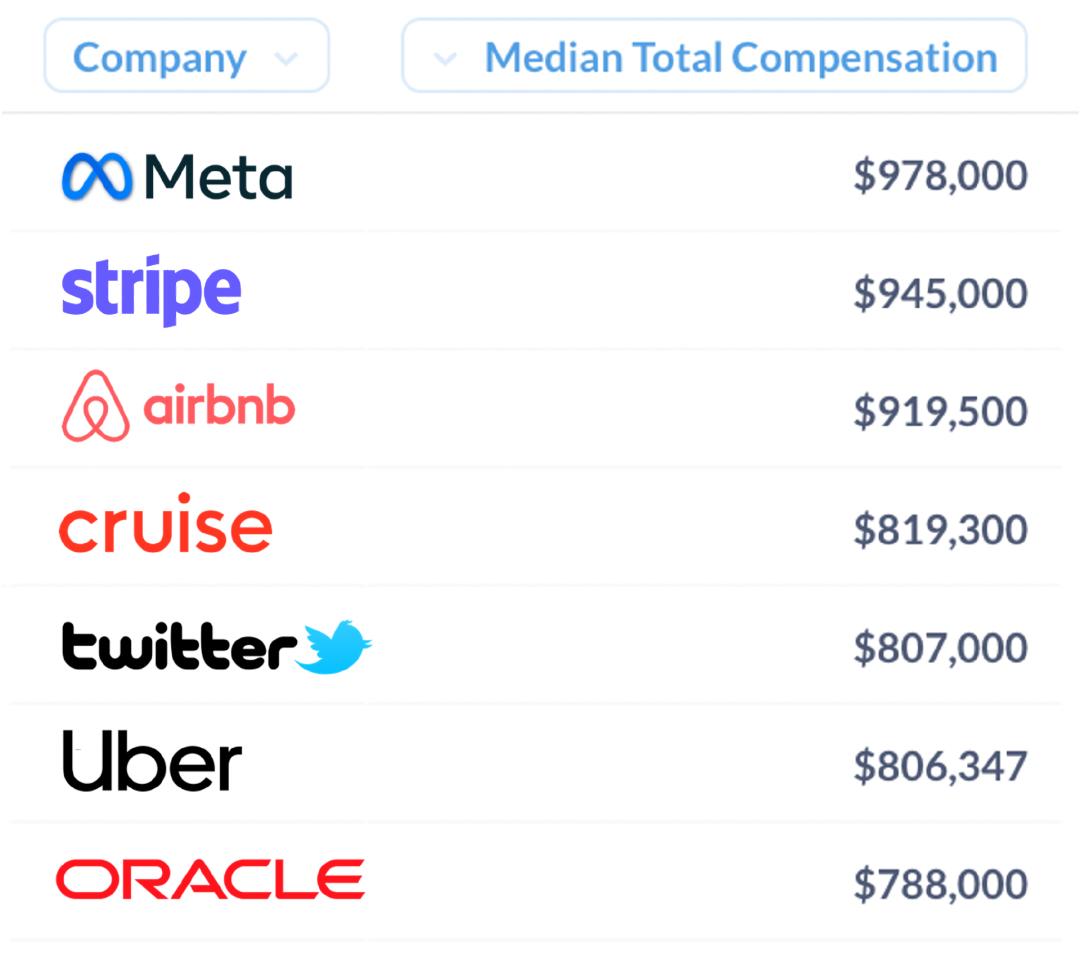Click the Airbnb Bélo symbol icon
This screenshot has width=1080, height=968.
point(95,406)
